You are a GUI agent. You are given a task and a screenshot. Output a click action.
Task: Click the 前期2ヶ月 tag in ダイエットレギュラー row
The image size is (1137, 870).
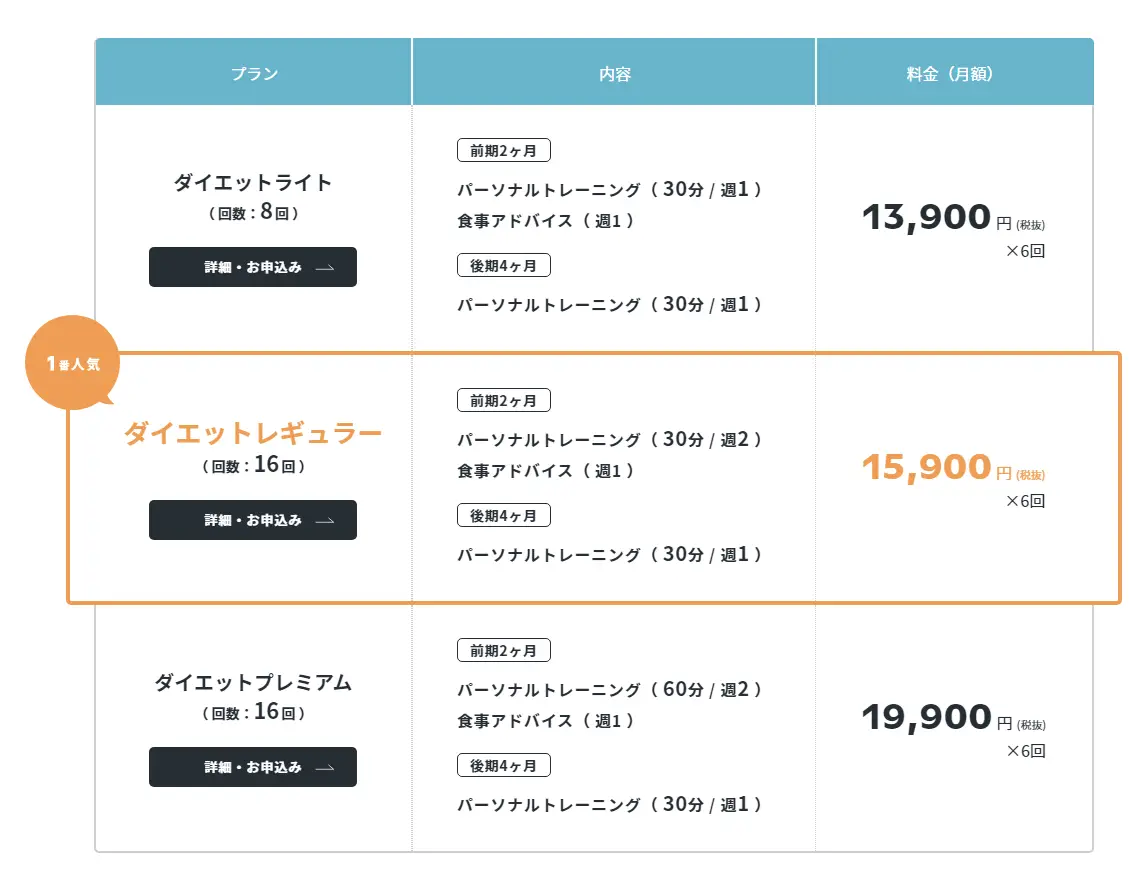point(504,400)
